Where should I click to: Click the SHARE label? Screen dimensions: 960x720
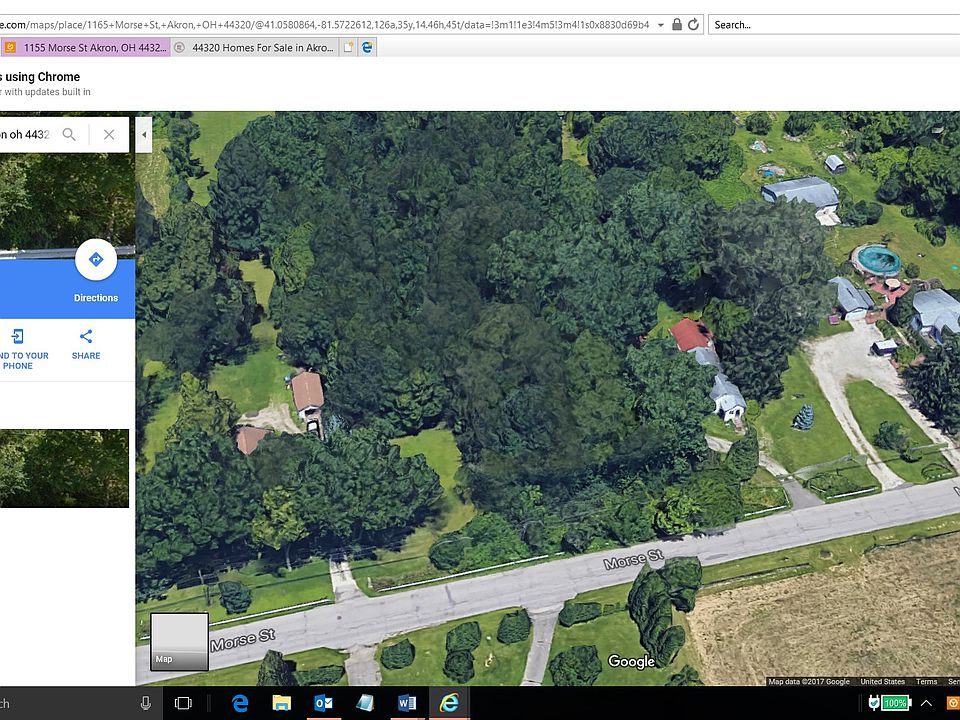tap(86, 356)
